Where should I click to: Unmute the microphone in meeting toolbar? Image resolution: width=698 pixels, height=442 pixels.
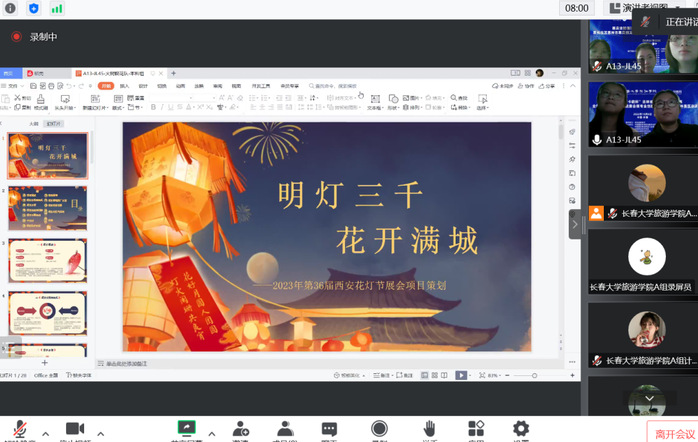pos(18,429)
